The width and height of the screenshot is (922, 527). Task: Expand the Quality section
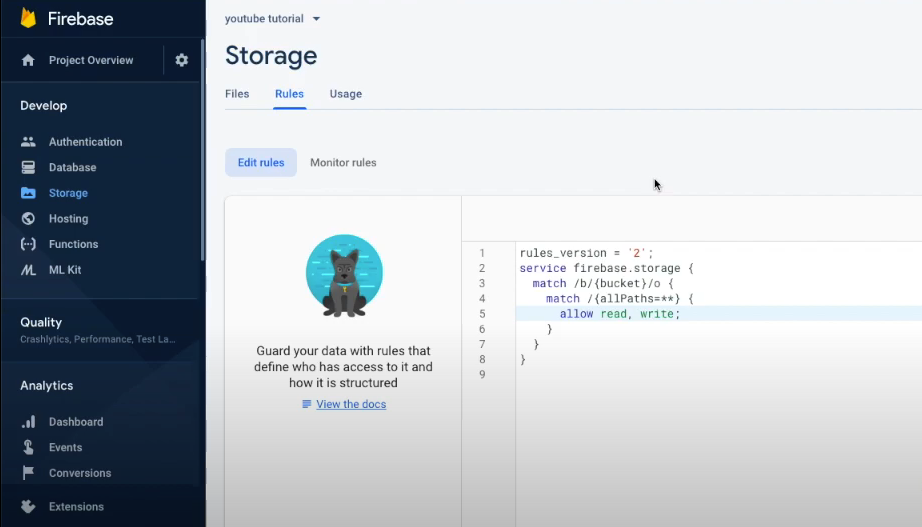98,330
